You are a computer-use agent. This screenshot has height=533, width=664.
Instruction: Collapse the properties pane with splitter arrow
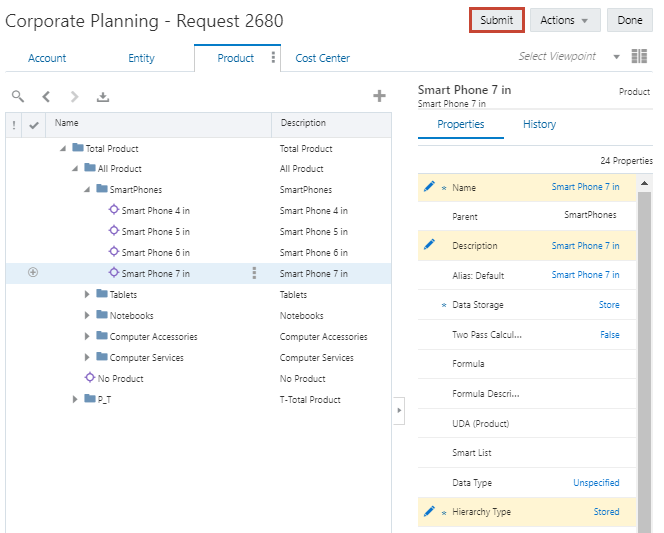pyautogui.click(x=399, y=410)
